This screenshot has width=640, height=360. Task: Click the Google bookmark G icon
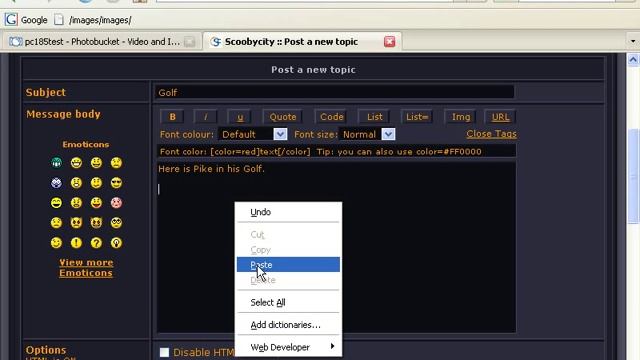click(x=11, y=19)
